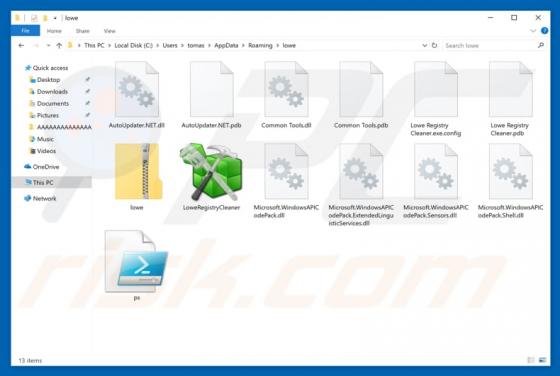Click This PC in the address path

pos(94,45)
